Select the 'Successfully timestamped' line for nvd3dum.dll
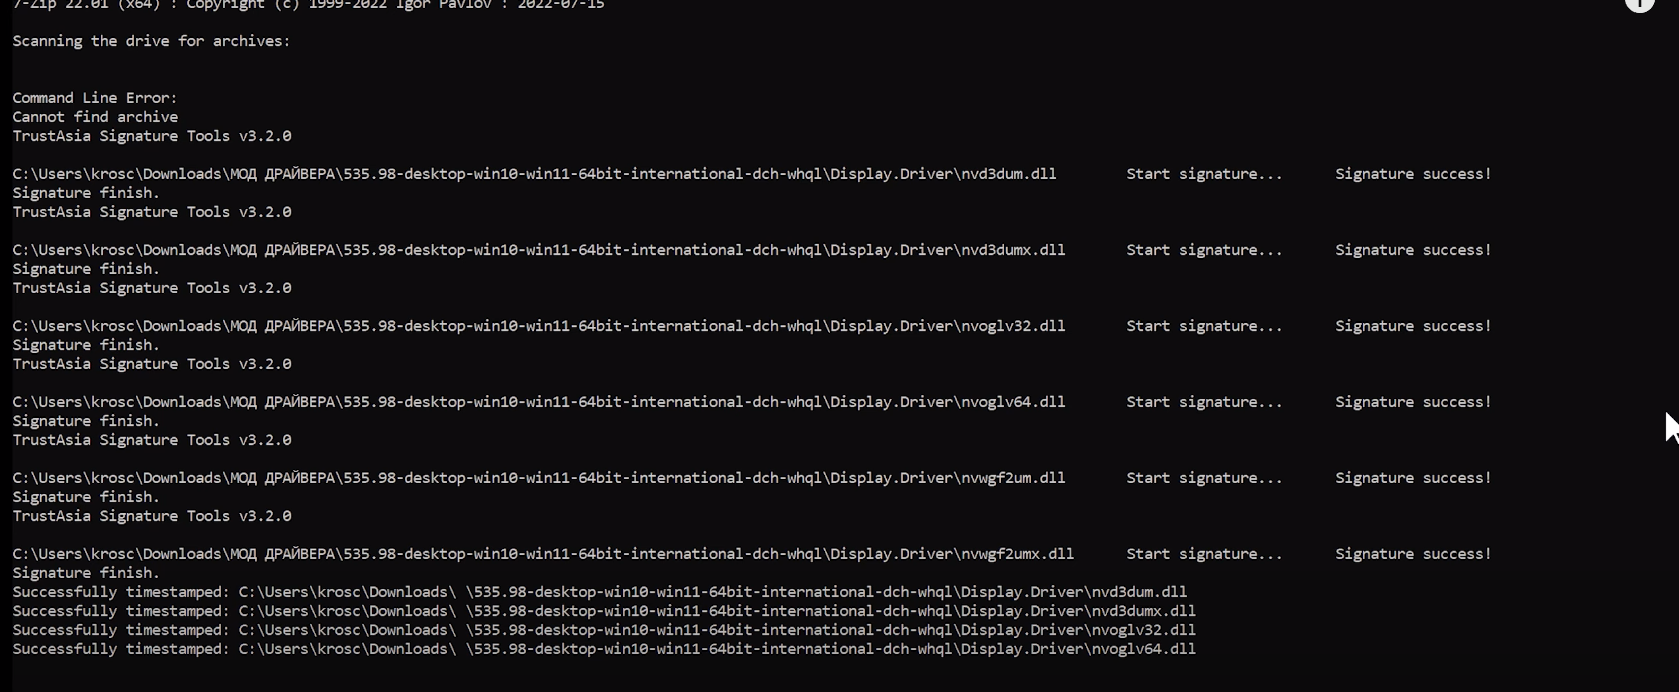This screenshot has width=1679, height=692. point(600,592)
